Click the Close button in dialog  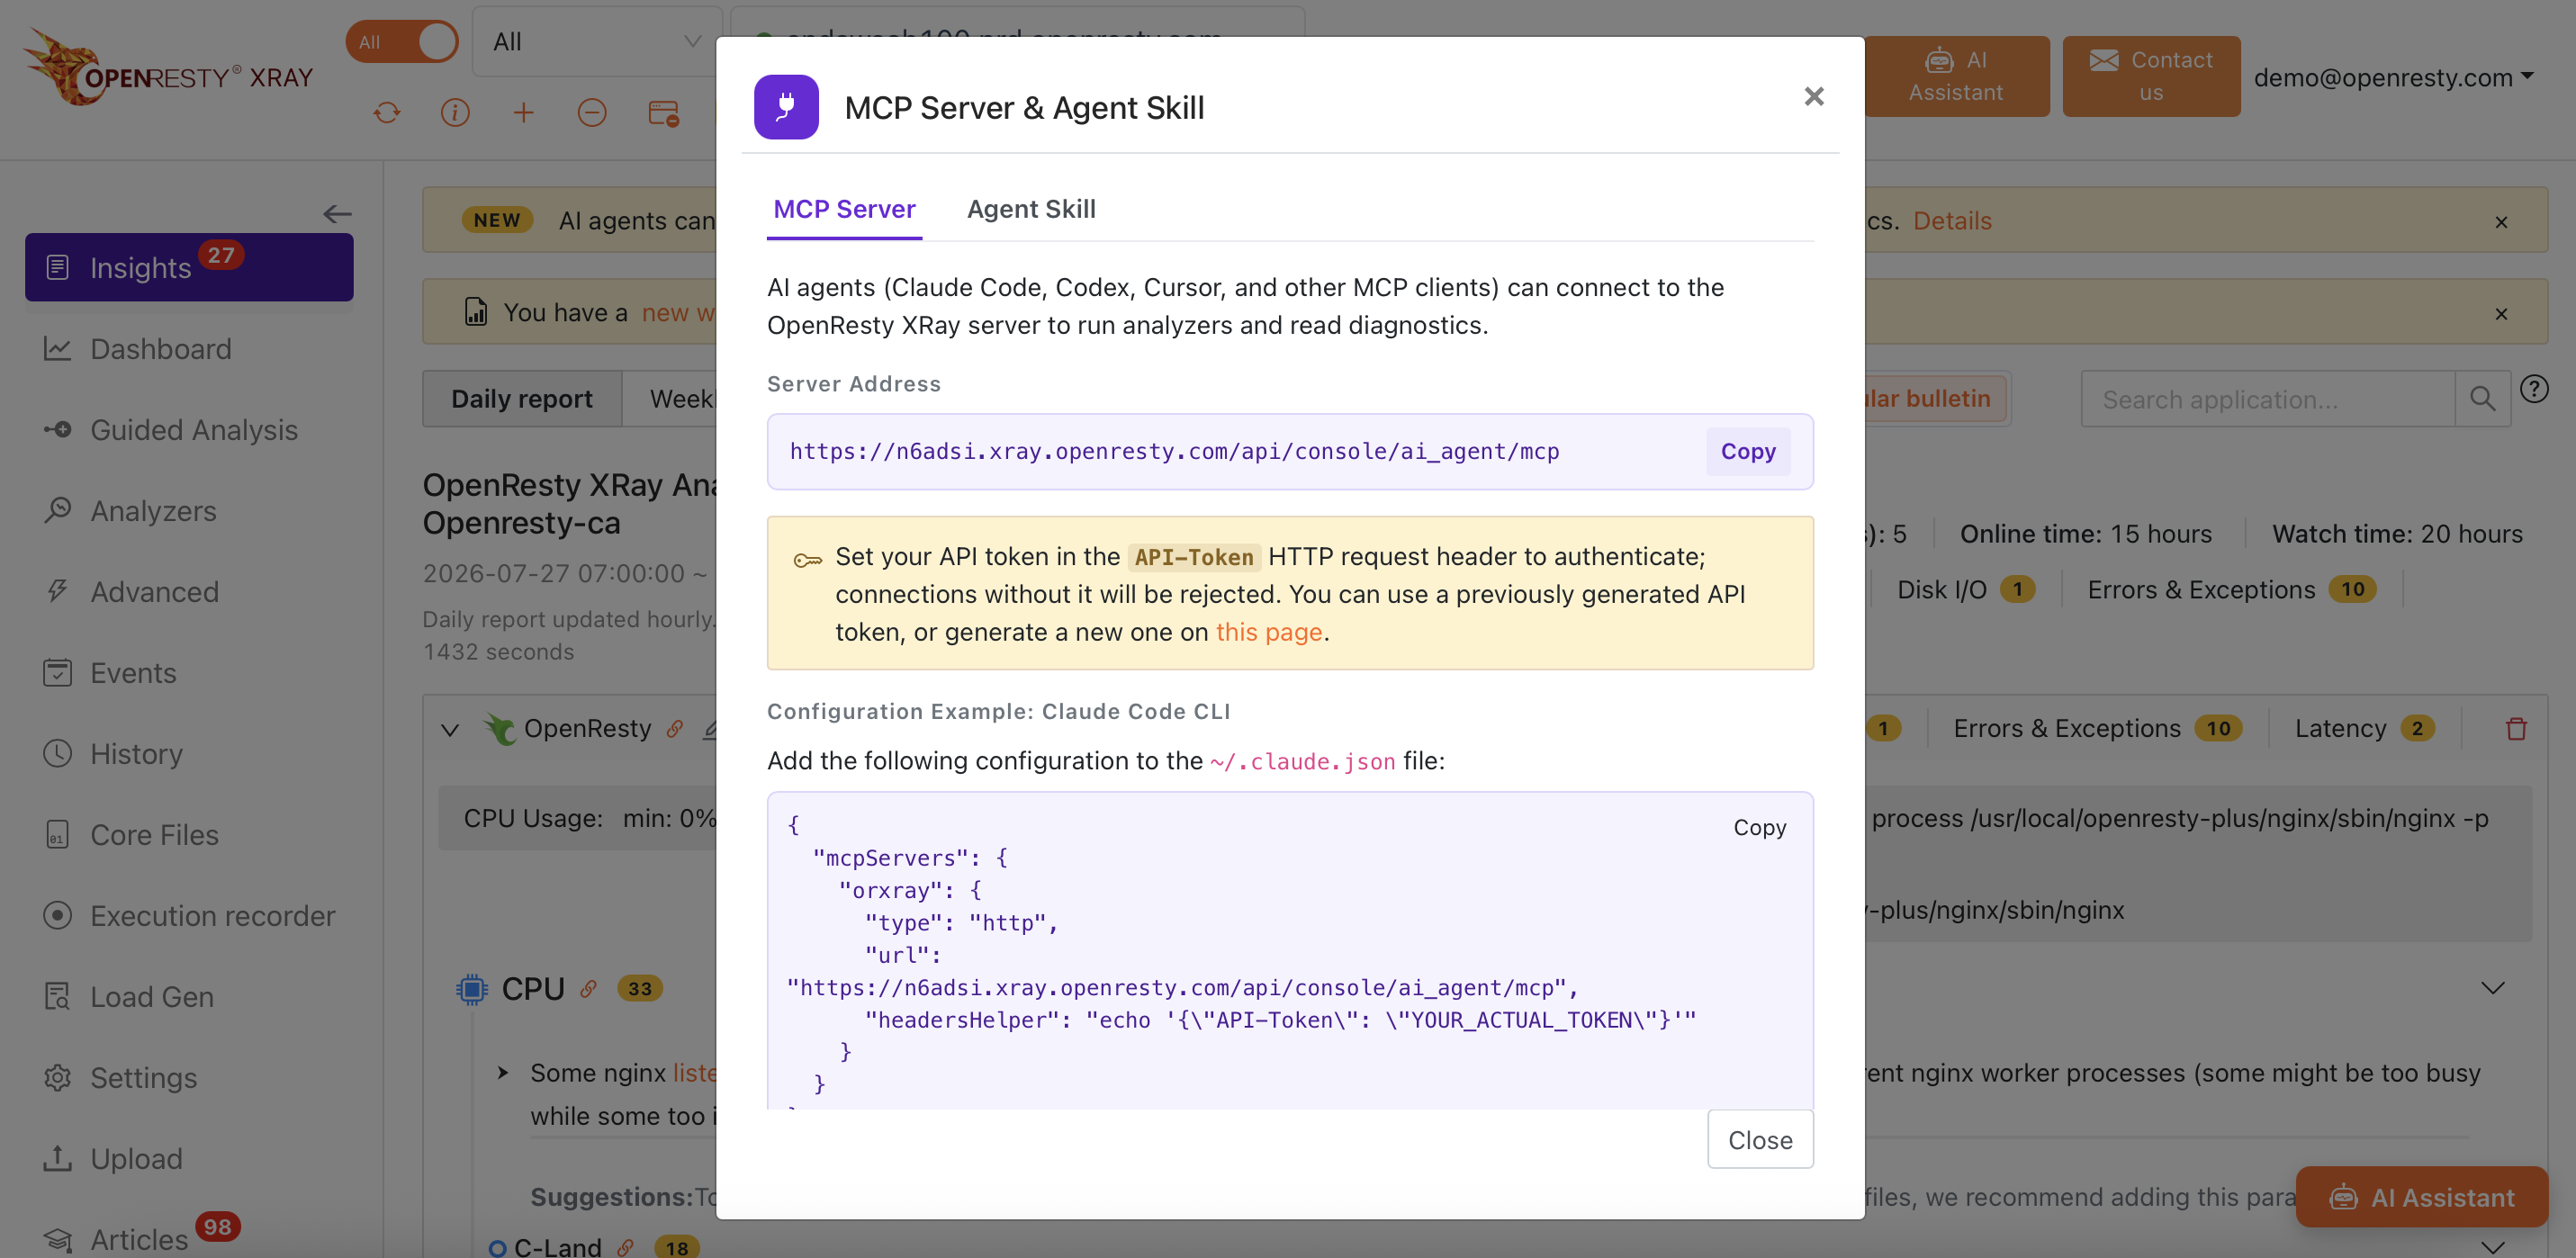pos(1759,1139)
